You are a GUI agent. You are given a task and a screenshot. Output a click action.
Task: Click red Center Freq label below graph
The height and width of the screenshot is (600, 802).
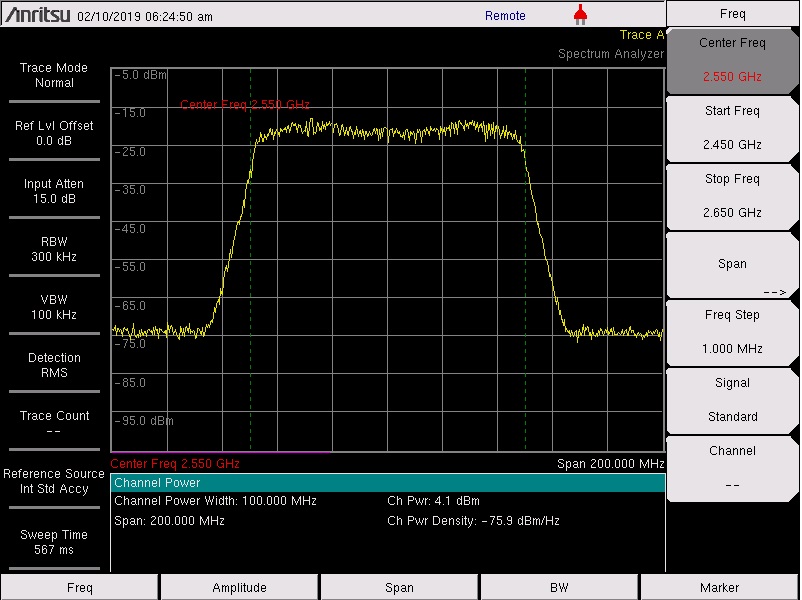175,464
